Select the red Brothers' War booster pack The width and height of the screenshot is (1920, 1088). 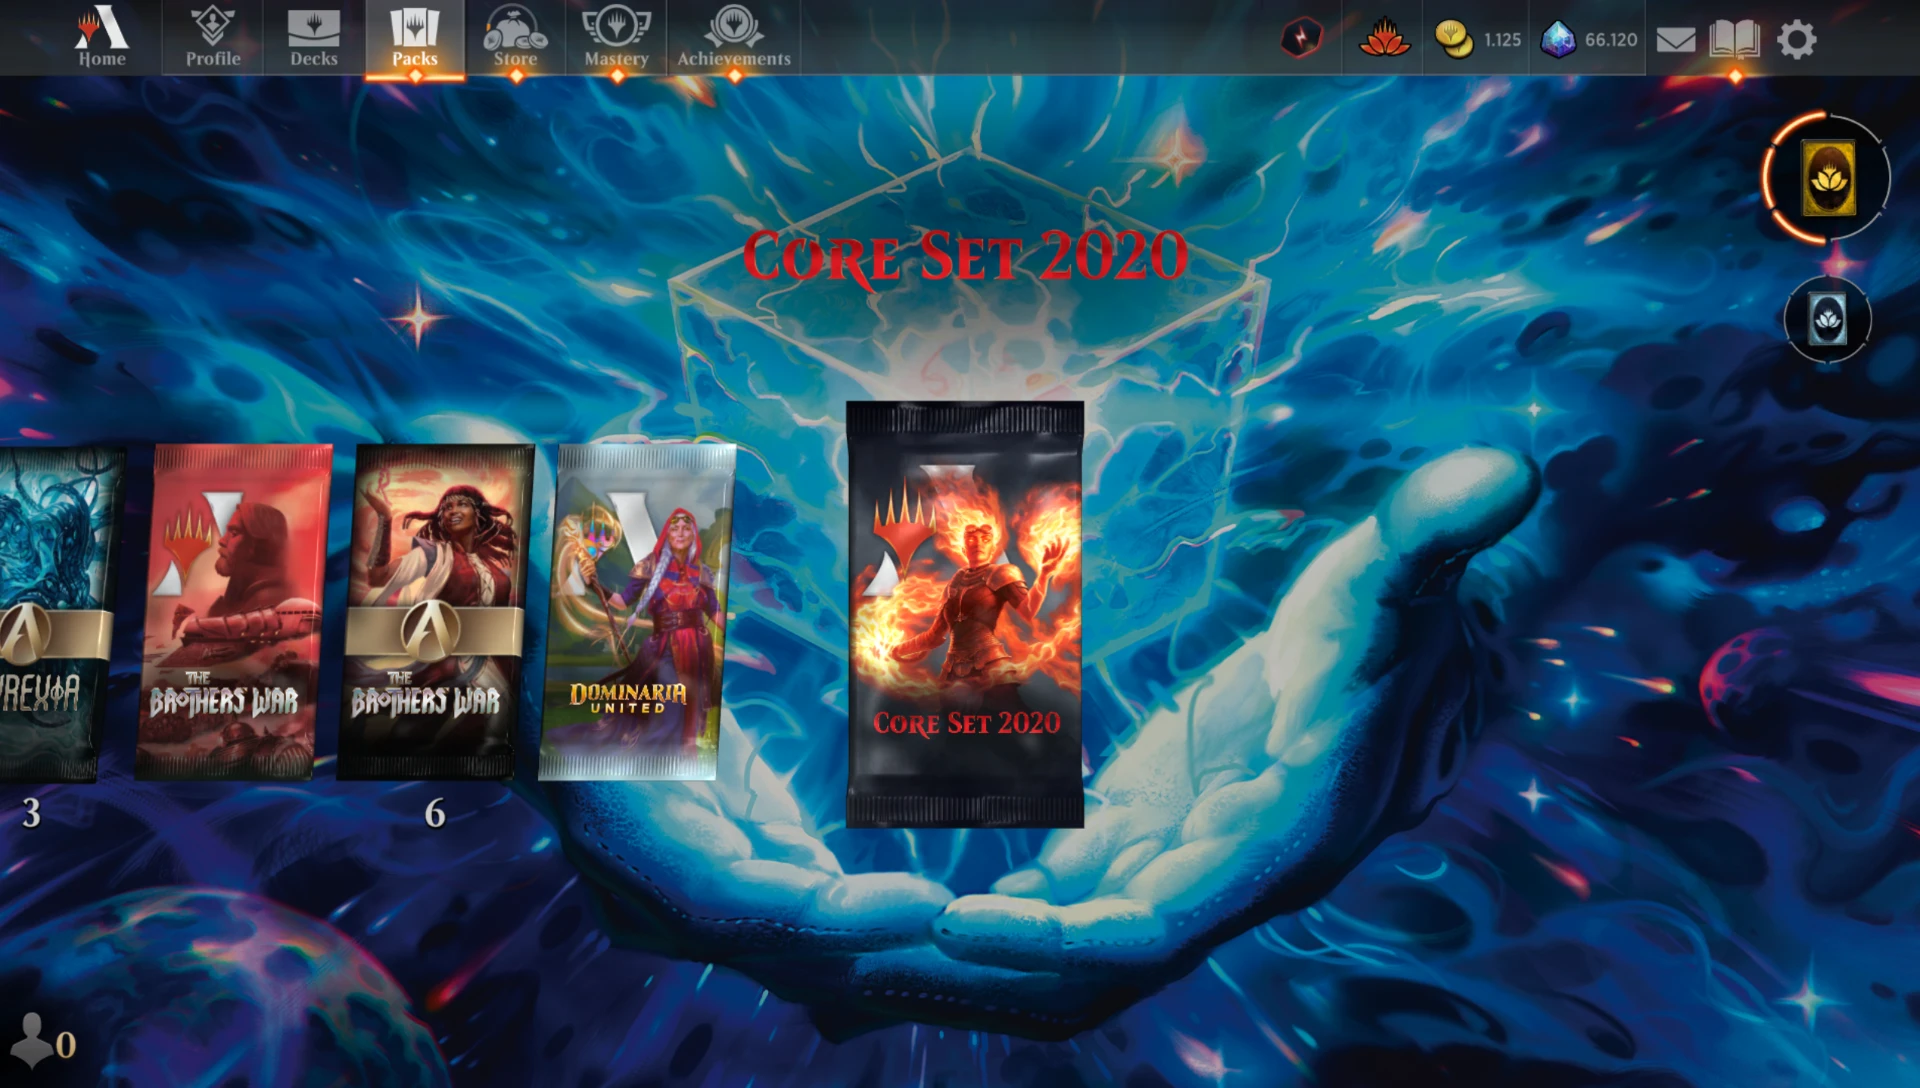[233, 612]
